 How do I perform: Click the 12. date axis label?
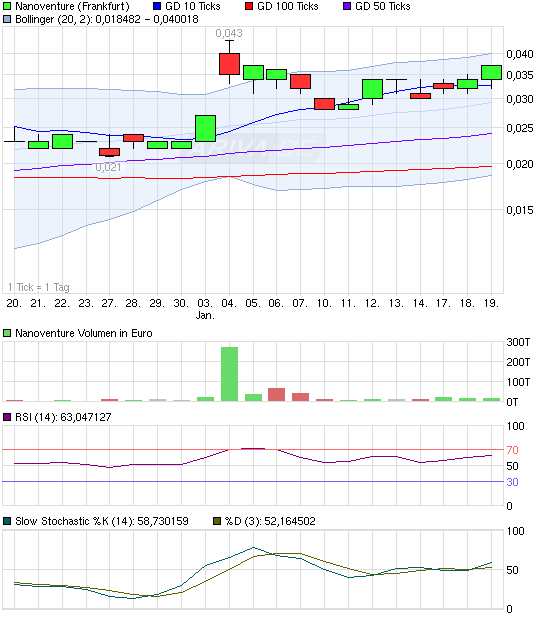(372, 303)
